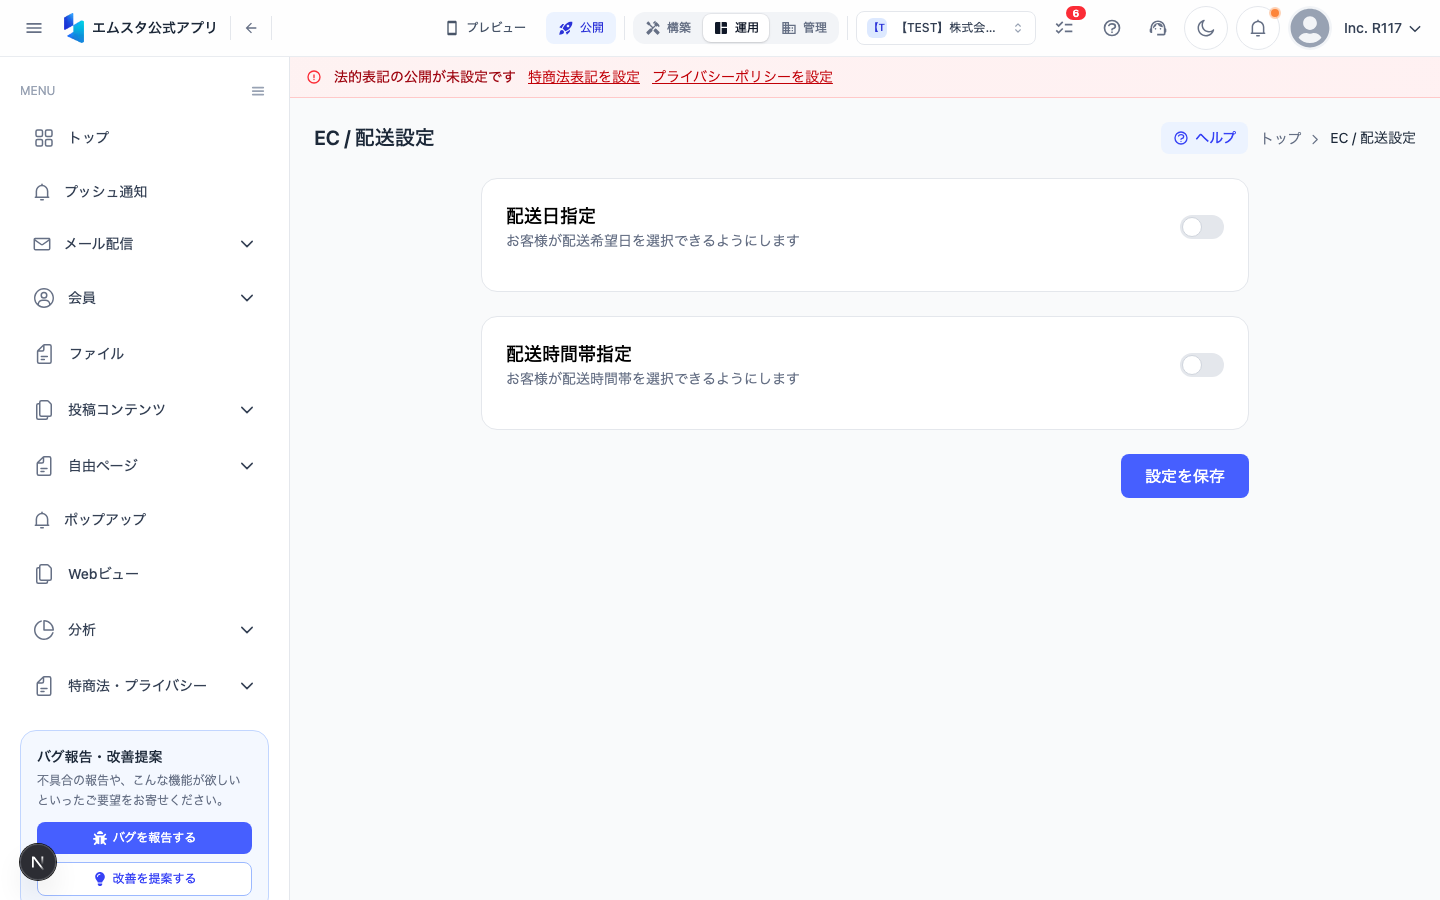Viewport: 1440px width, 900px height.
Task: Expand the 会員 chevron
Action: click(247, 298)
